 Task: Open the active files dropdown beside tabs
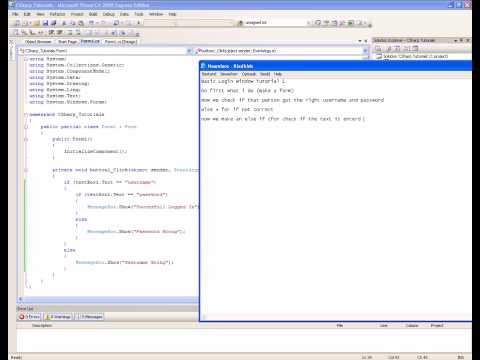click(360, 41)
